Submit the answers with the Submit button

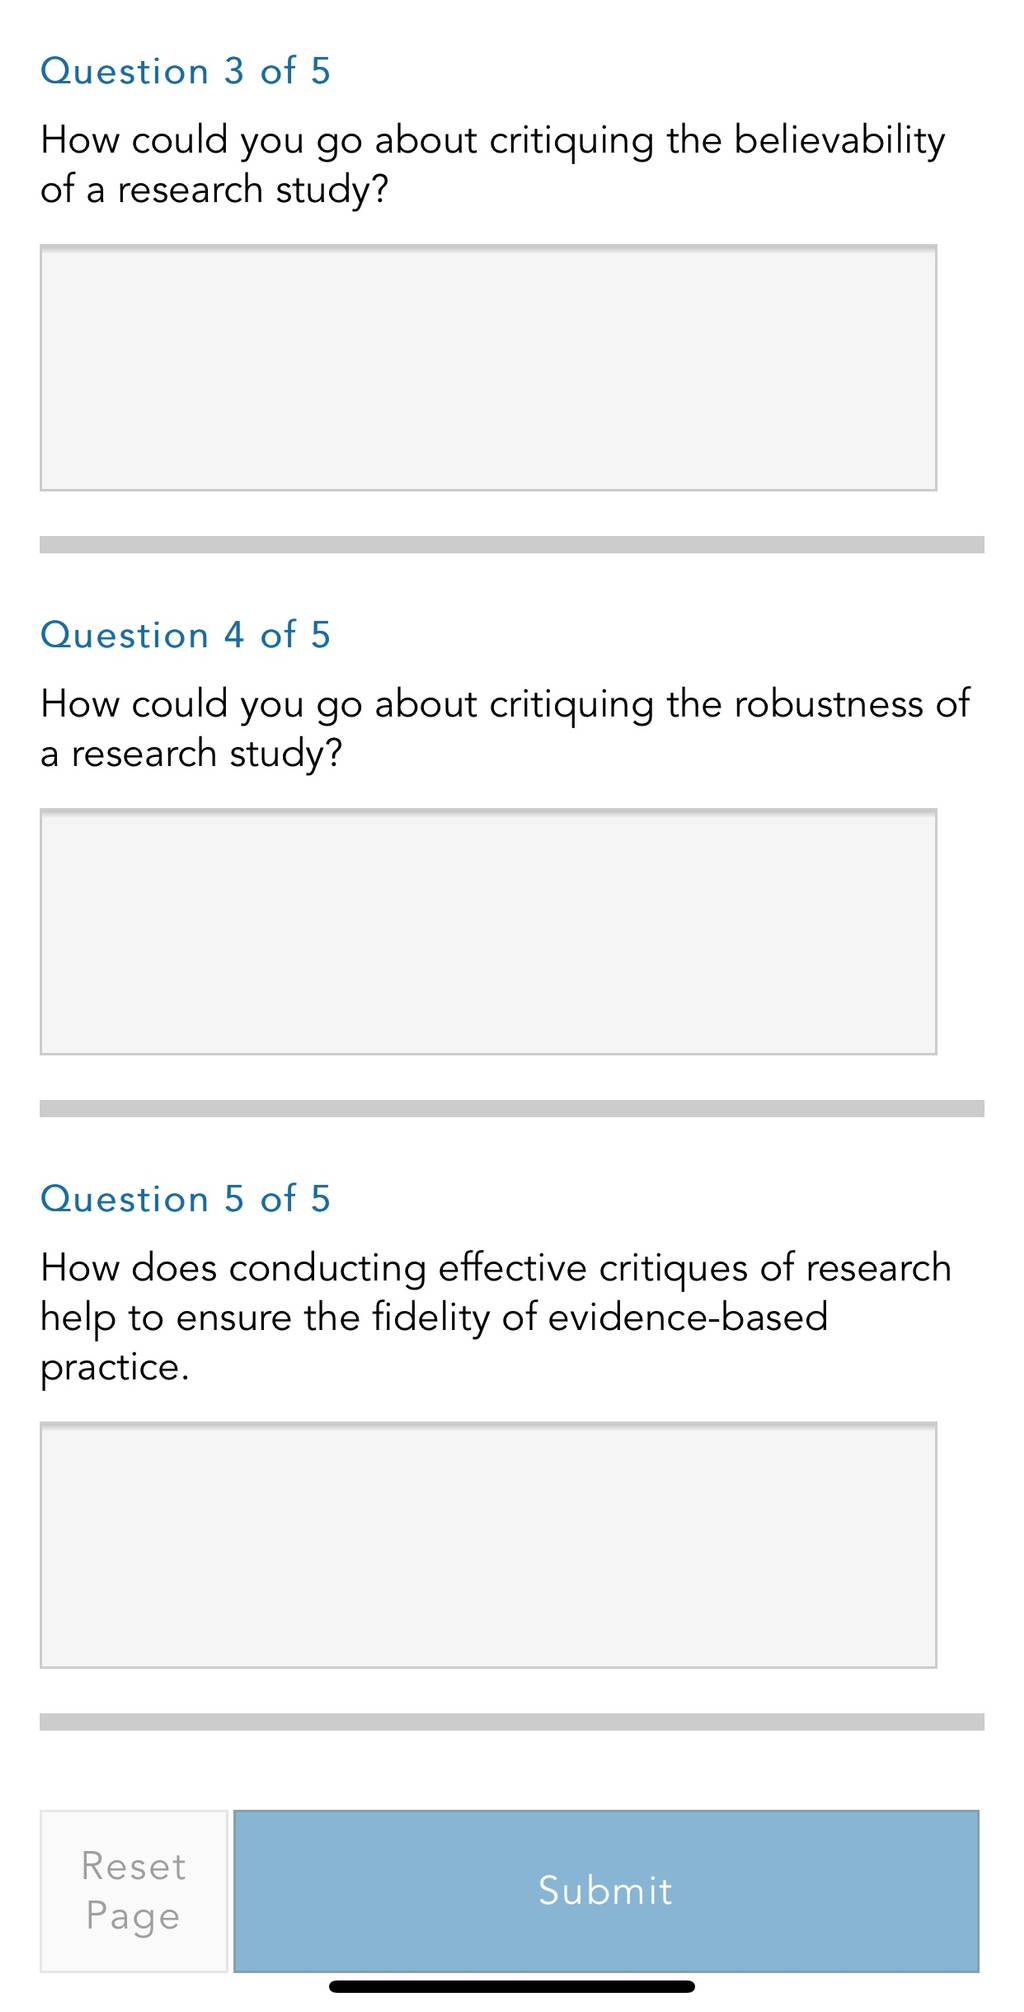[606, 1890]
